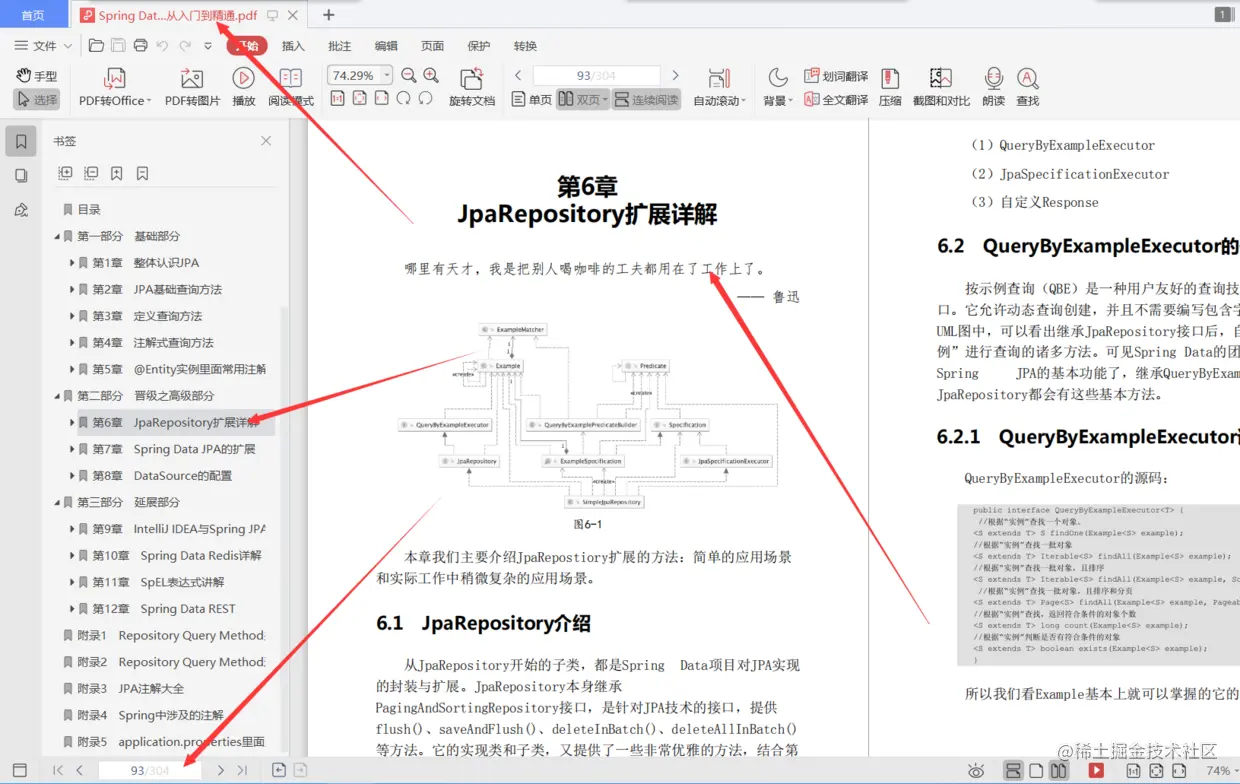Close the 书签 bookmark panel
This screenshot has width=1240, height=784.
pos(266,141)
